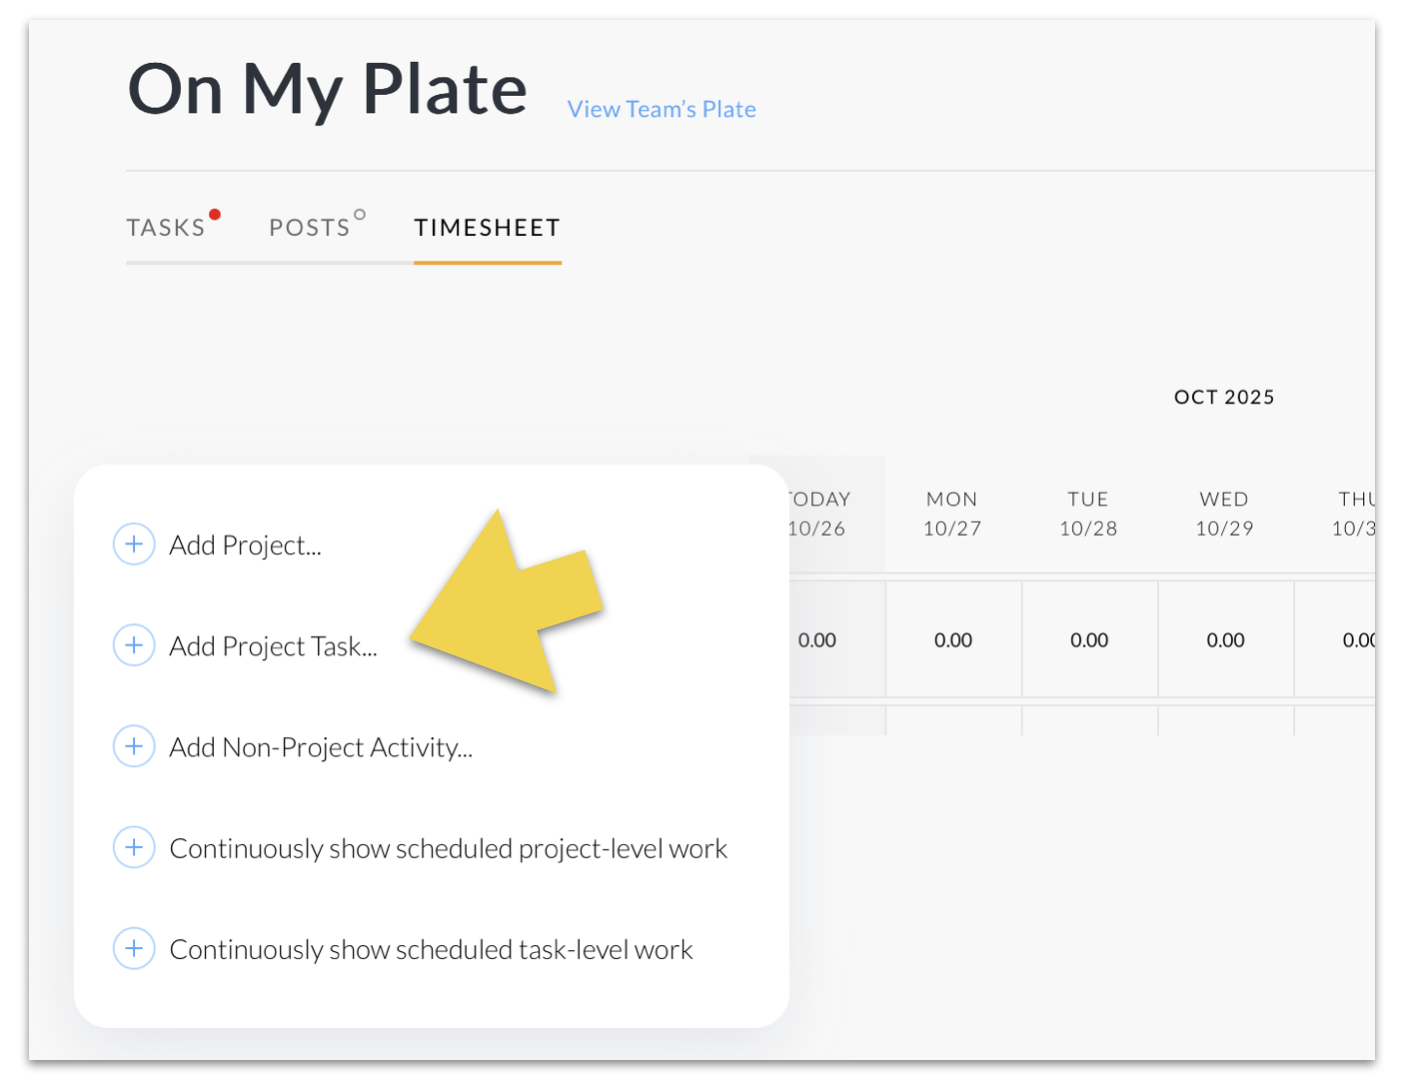
Task: Click the plus icon beside Add Non-Project Activity
Action: [x=134, y=746]
